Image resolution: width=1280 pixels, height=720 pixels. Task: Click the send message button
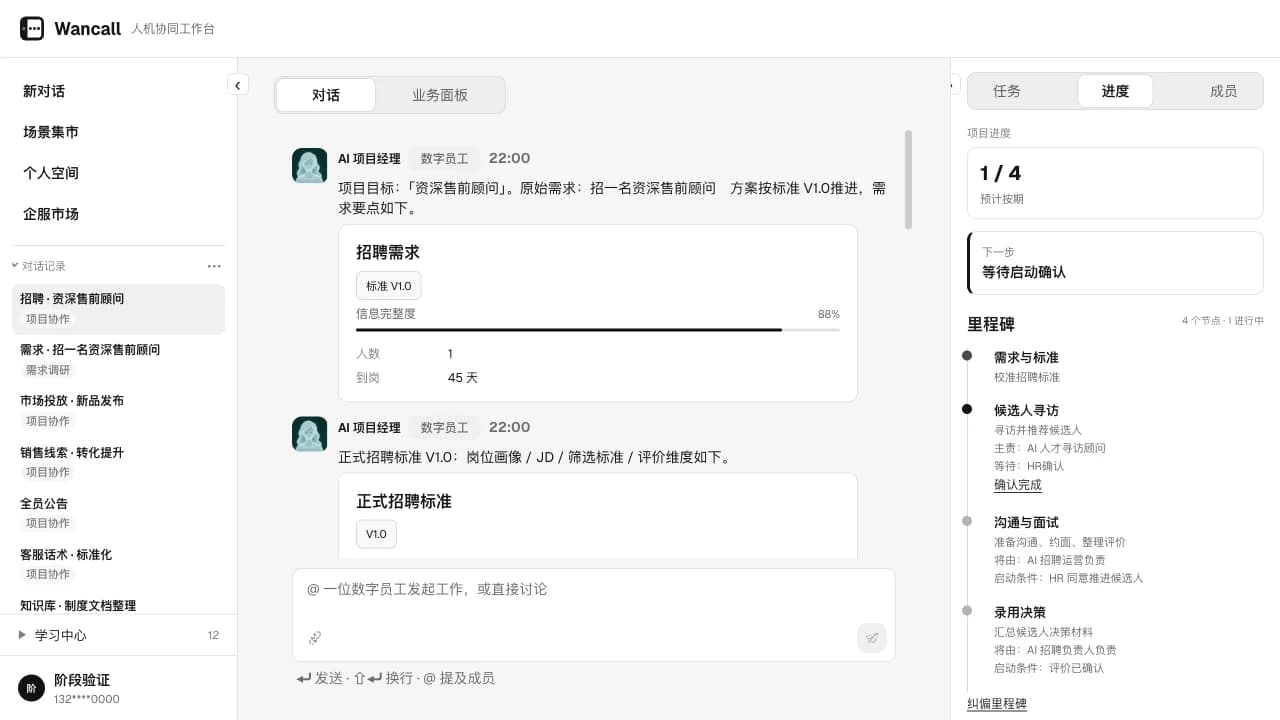coord(872,638)
